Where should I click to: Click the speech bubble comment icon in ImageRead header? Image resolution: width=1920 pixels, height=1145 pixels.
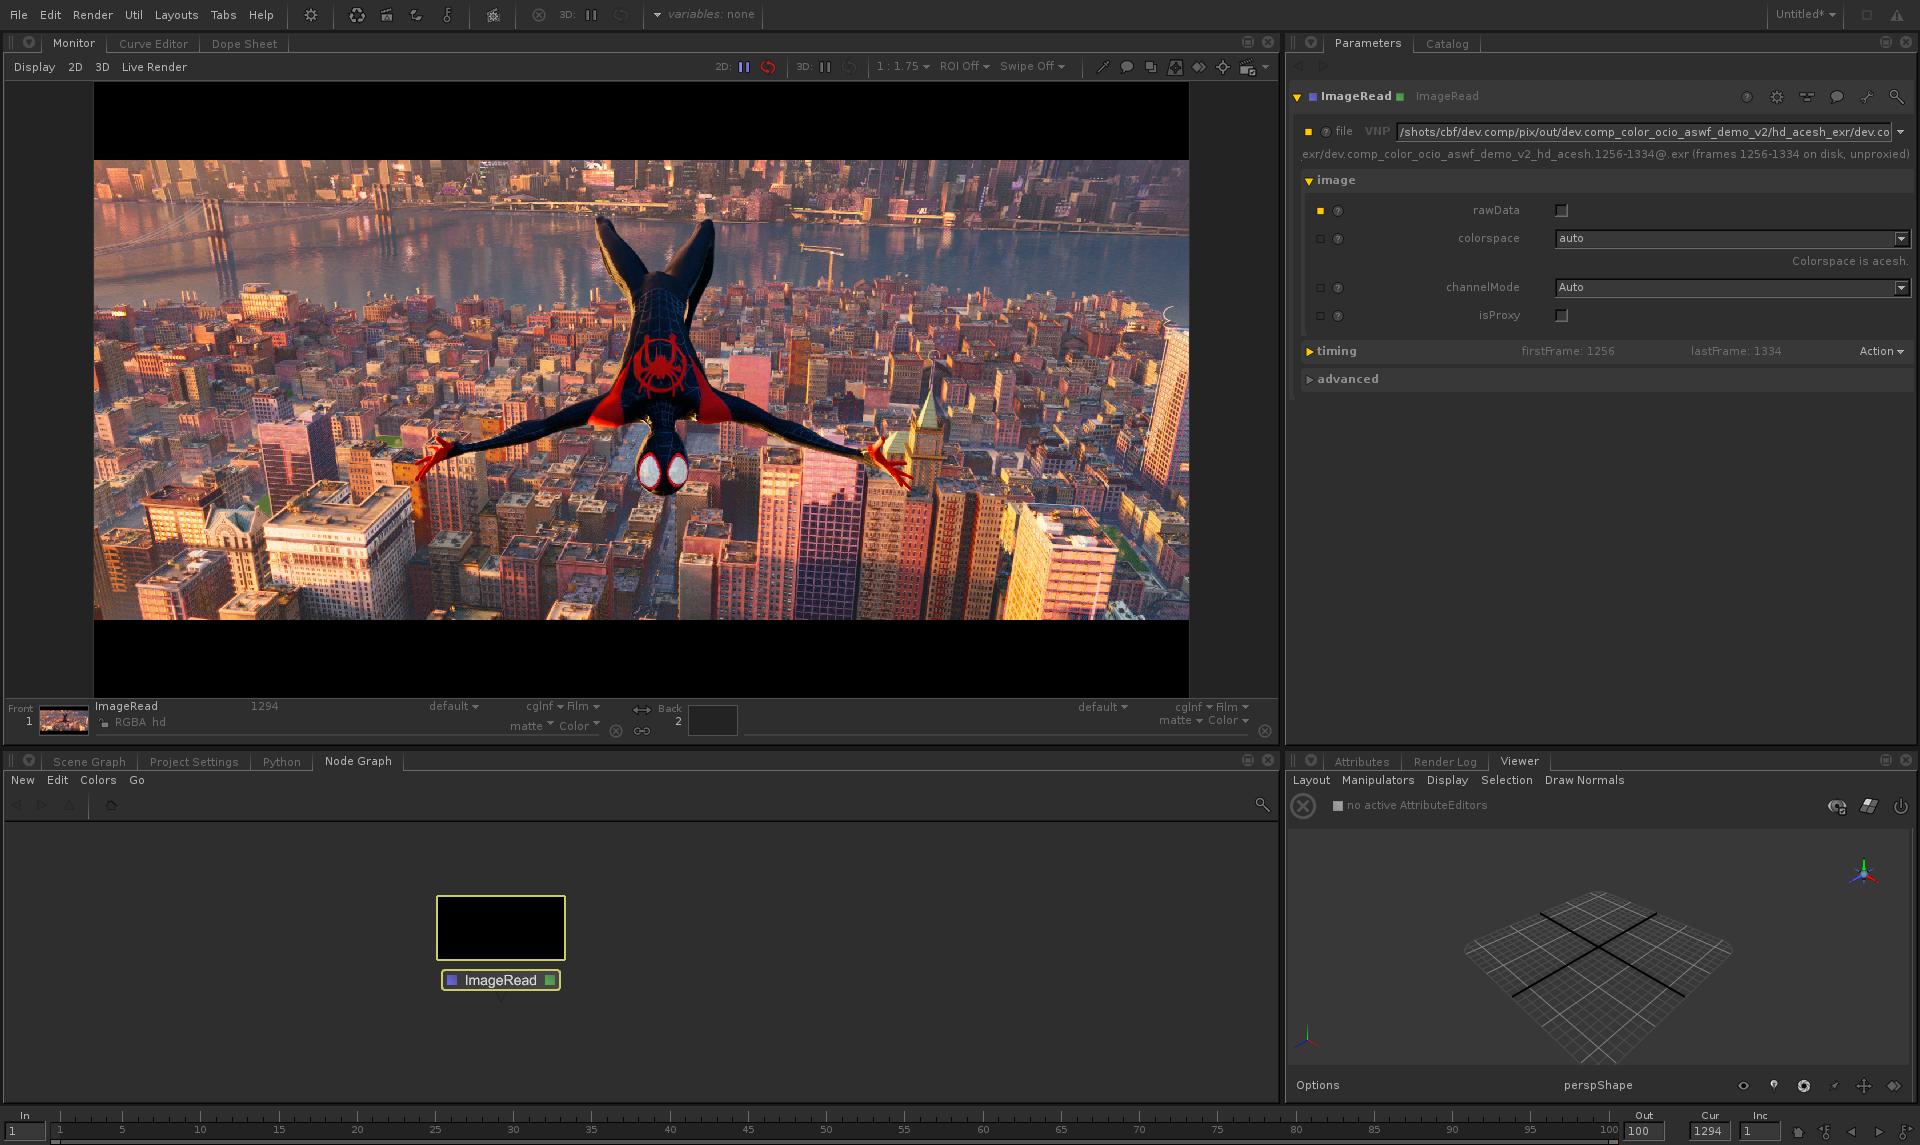pyautogui.click(x=1836, y=97)
